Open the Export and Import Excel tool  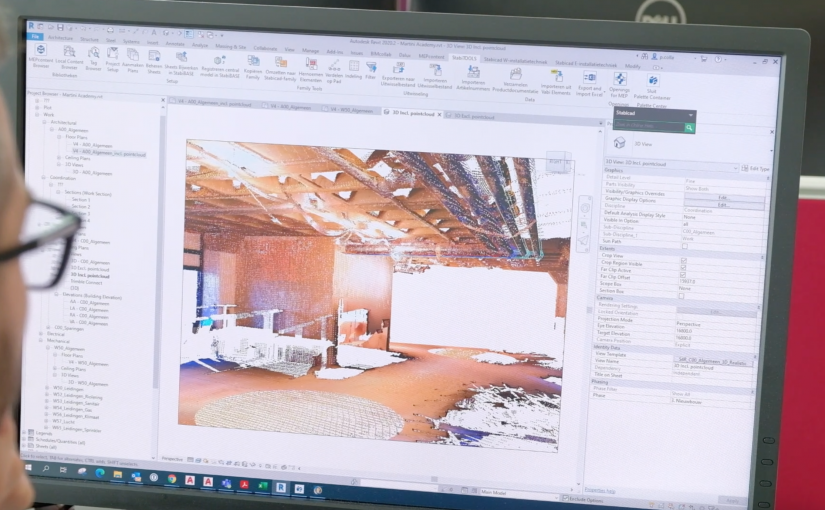coord(589,84)
